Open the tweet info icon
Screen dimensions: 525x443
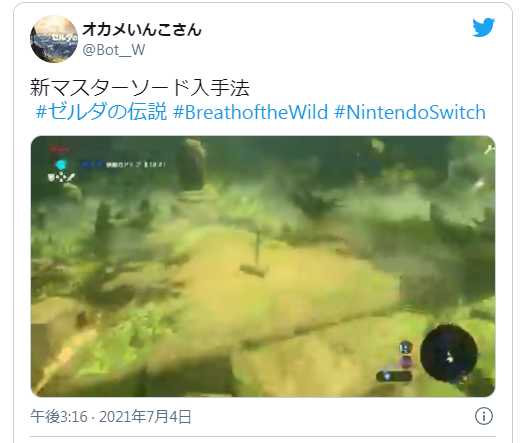click(x=484, y=417)
